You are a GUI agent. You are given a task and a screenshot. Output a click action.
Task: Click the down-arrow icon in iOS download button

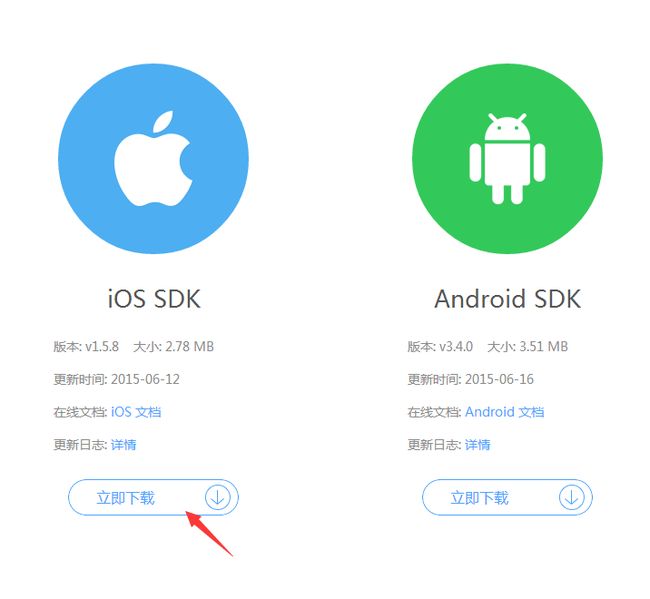[217, 497]
